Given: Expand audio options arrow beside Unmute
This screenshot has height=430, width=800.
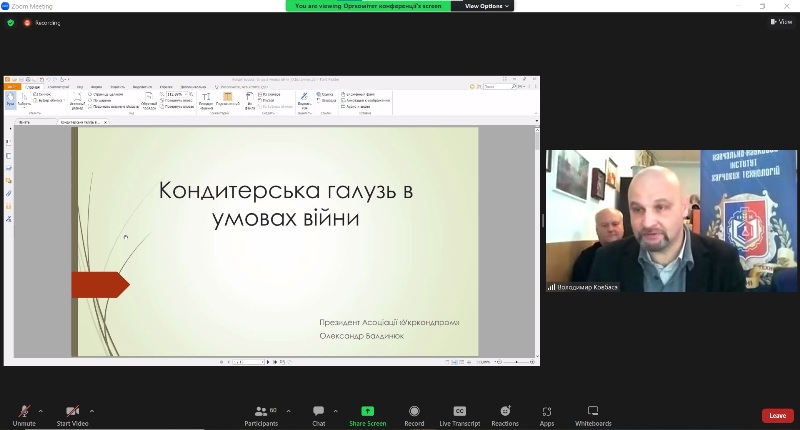Looking at the screenshot, I should (x=41, y=410).
